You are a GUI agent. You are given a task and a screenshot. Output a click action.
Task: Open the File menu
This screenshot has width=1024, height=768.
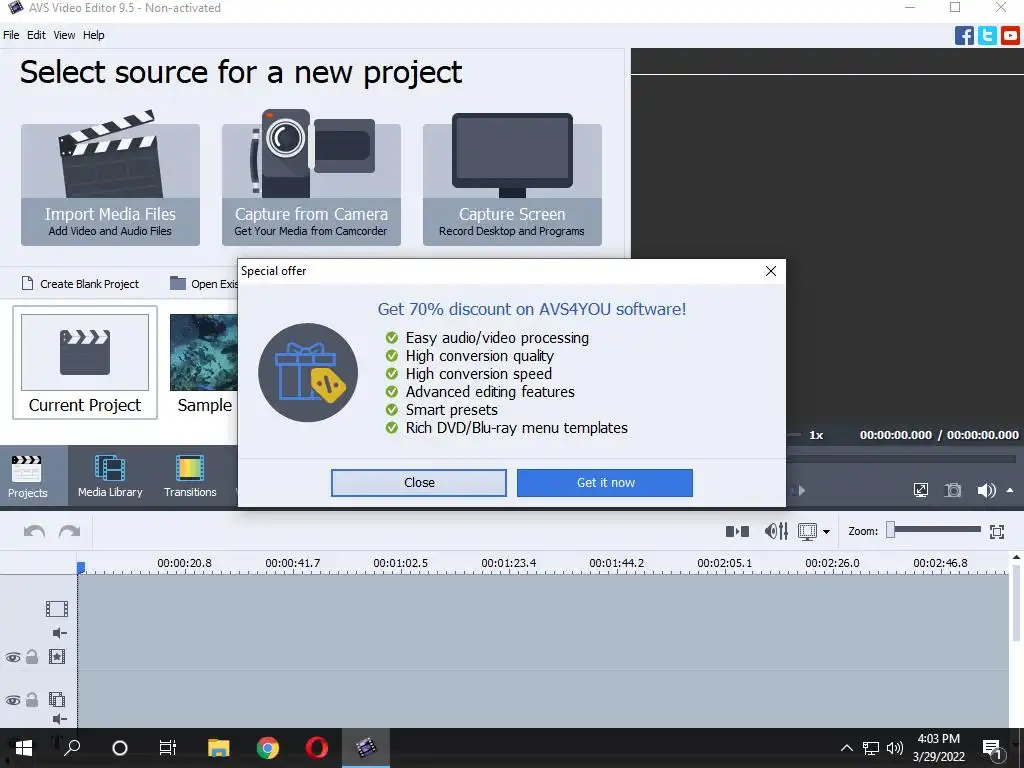11,35
